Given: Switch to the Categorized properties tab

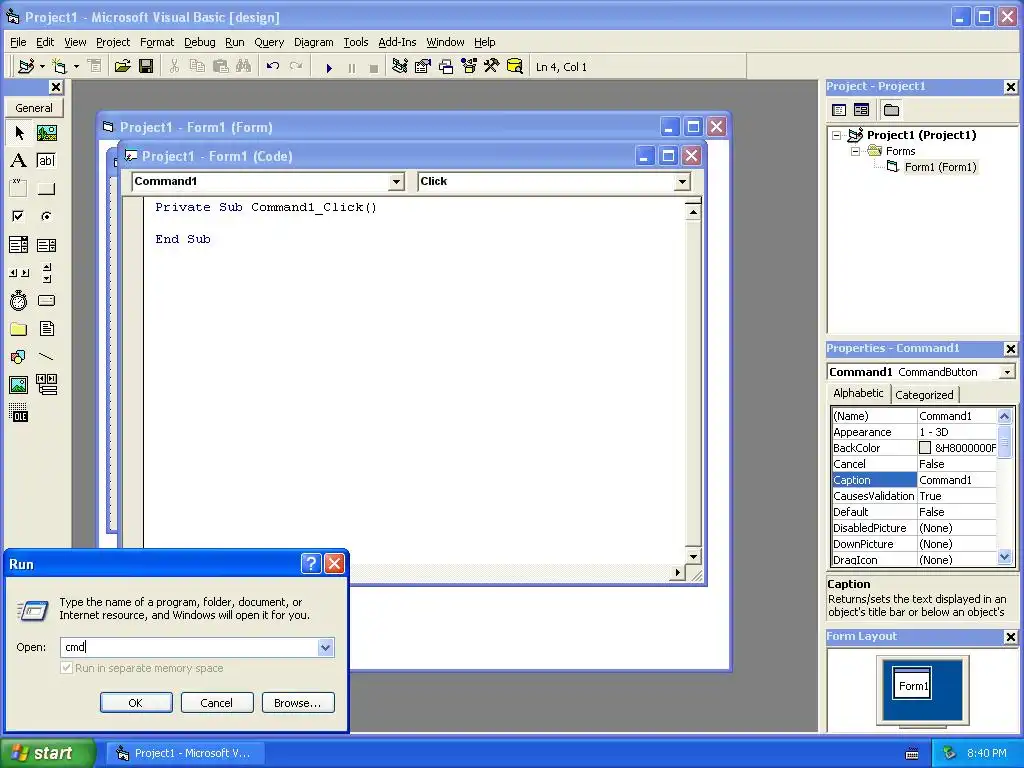Looking at the screenshot, I should 924,394.
